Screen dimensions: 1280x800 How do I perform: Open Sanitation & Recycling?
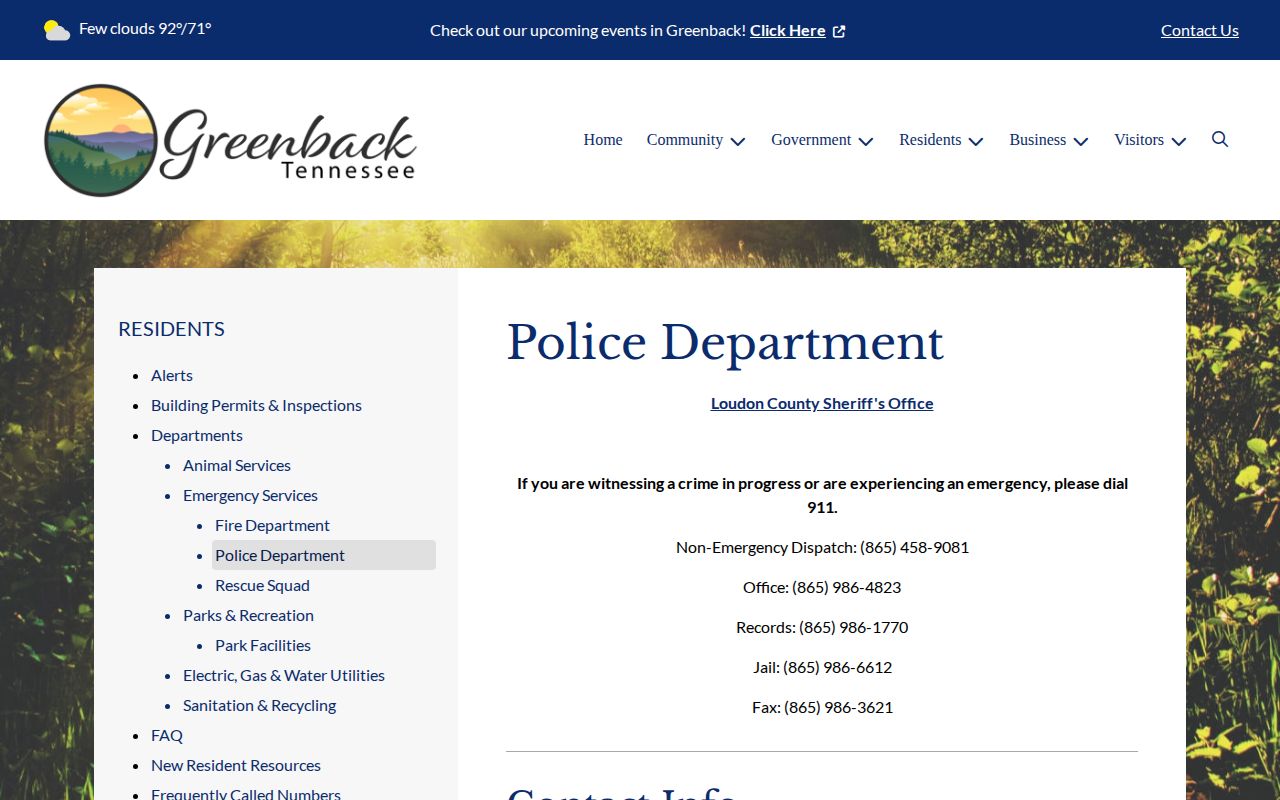[x=259, y=705]
